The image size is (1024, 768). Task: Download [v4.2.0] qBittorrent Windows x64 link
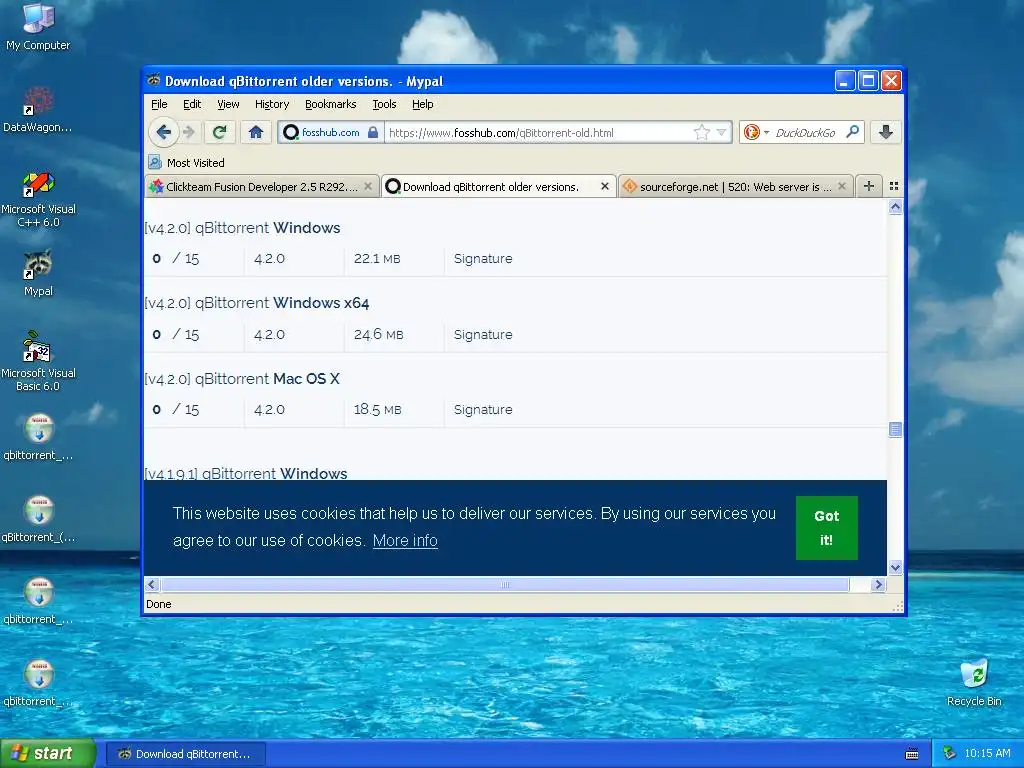(257, 303)
